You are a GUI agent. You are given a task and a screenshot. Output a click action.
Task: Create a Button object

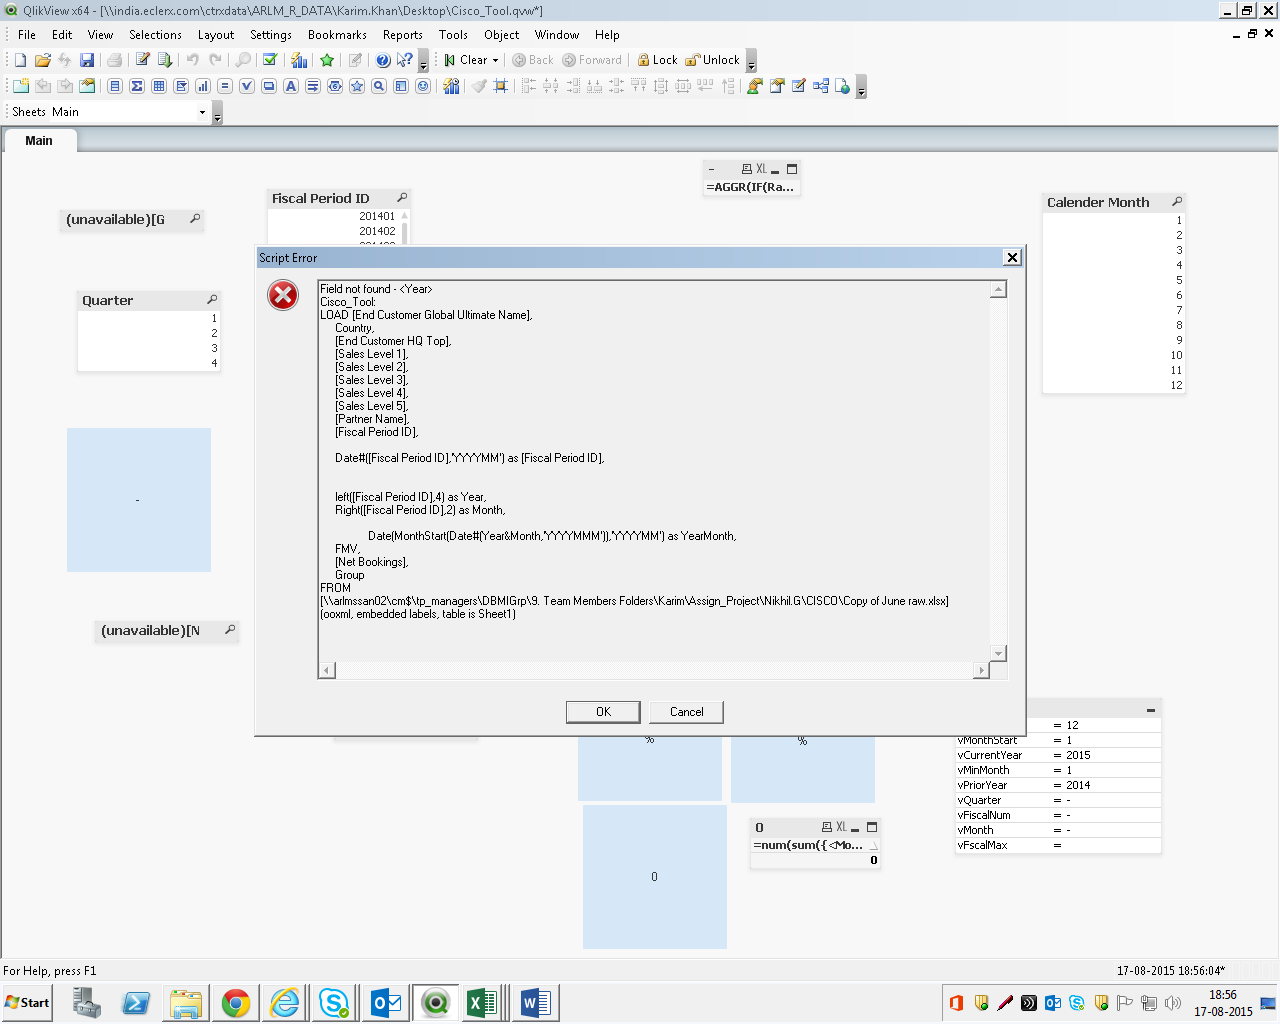(x=269, y=86)
